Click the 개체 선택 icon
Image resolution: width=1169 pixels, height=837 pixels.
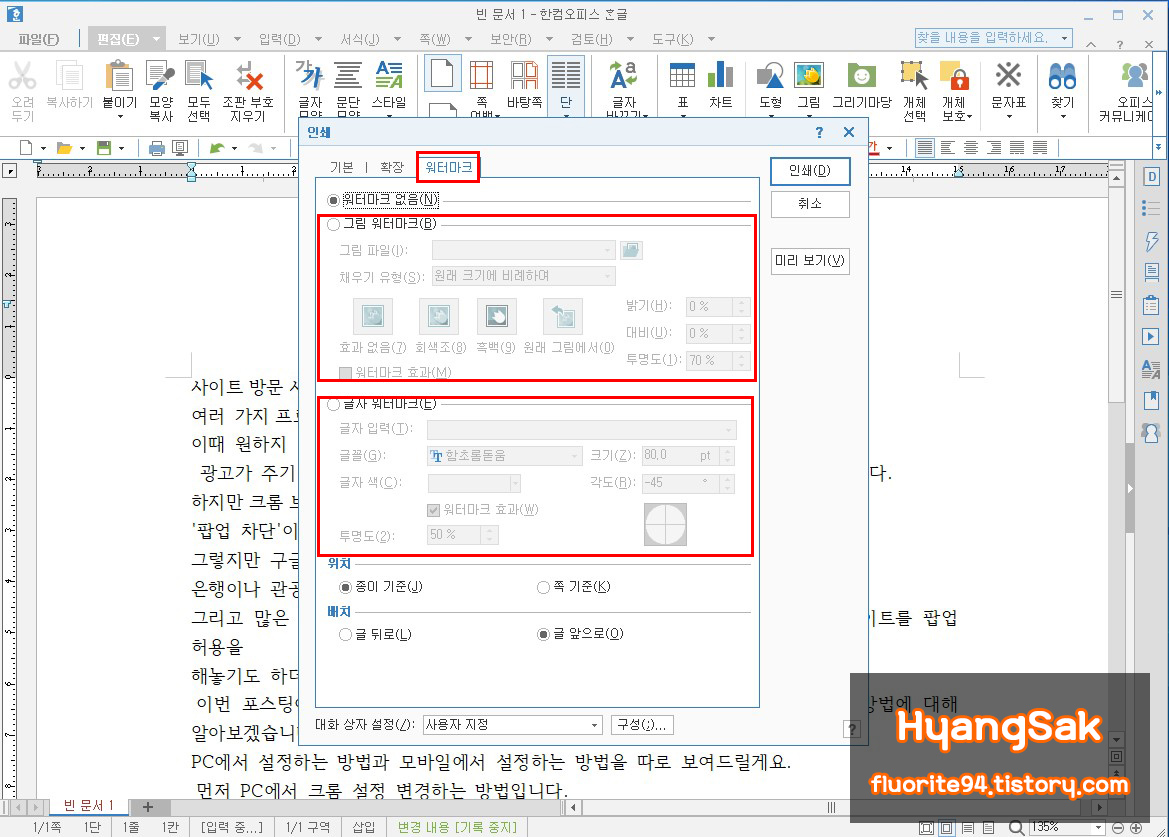click(914, 76)
